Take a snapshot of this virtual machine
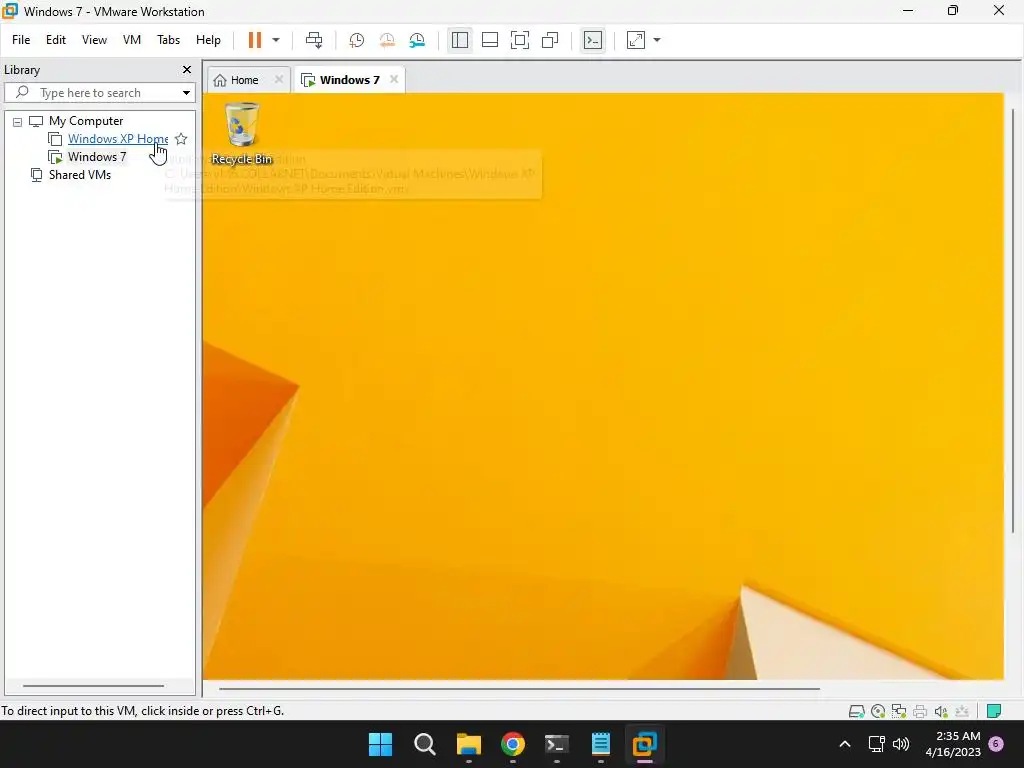The image size is (1024, 768). coord(357,40)
